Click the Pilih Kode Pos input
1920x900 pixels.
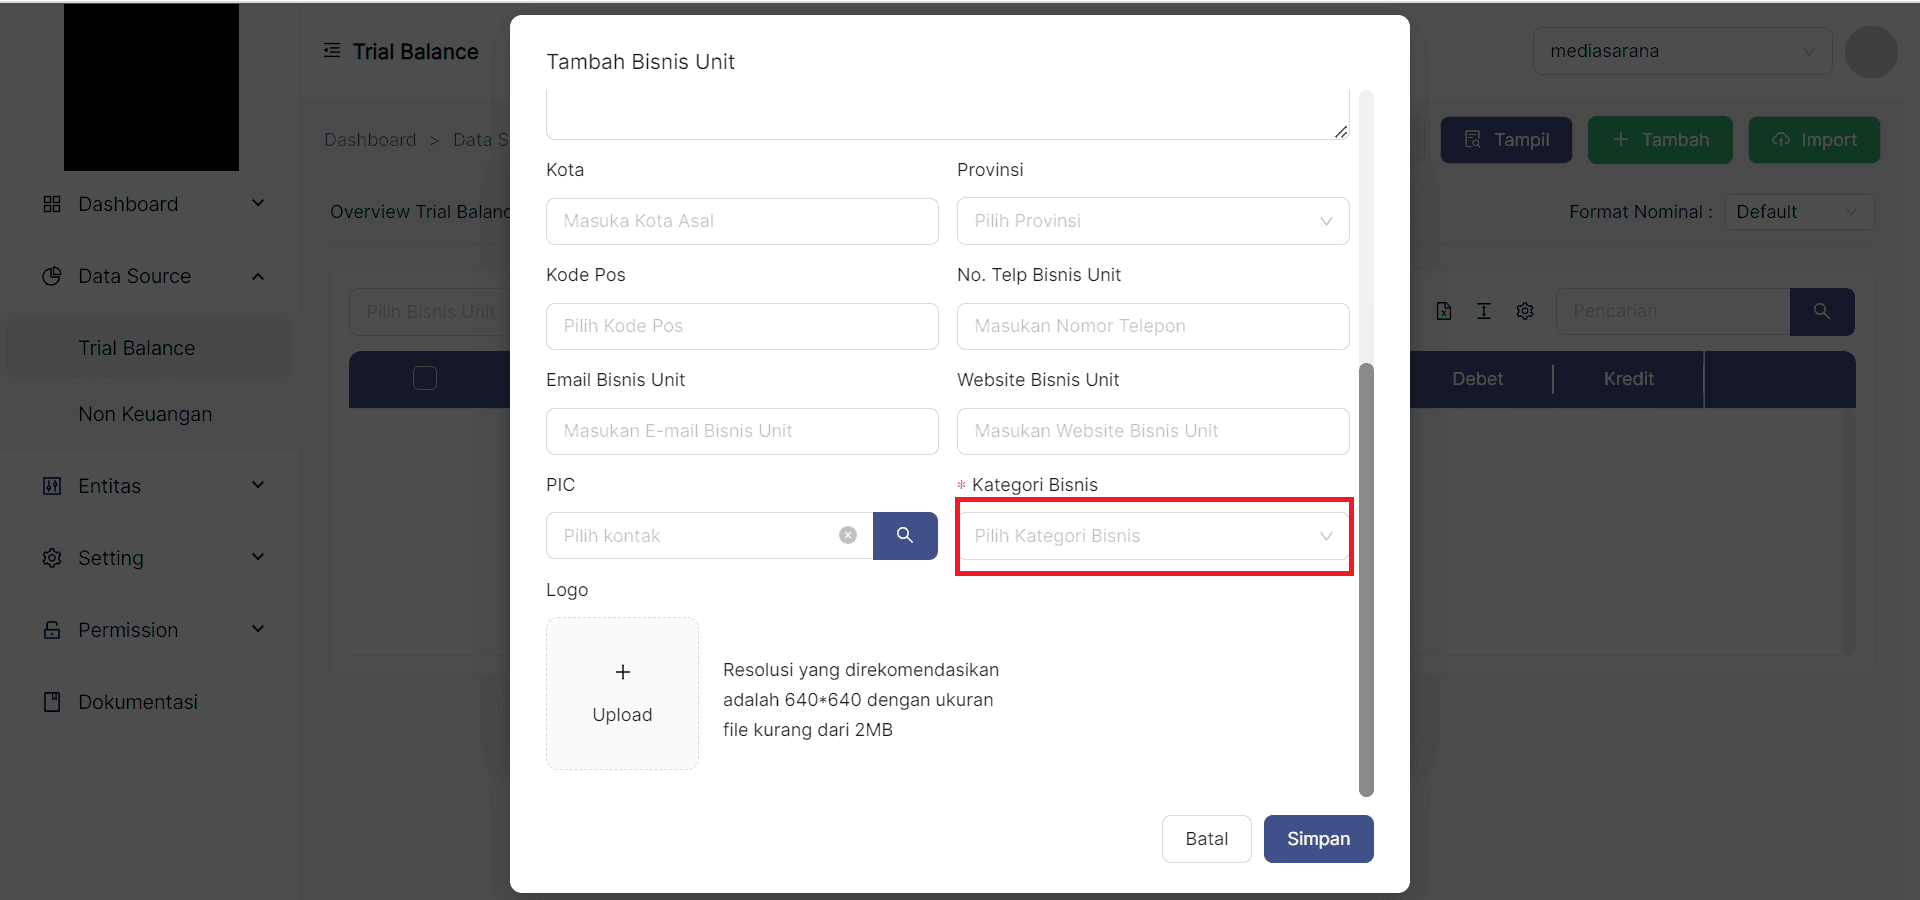pyautogui.click(x=742, y=326)
